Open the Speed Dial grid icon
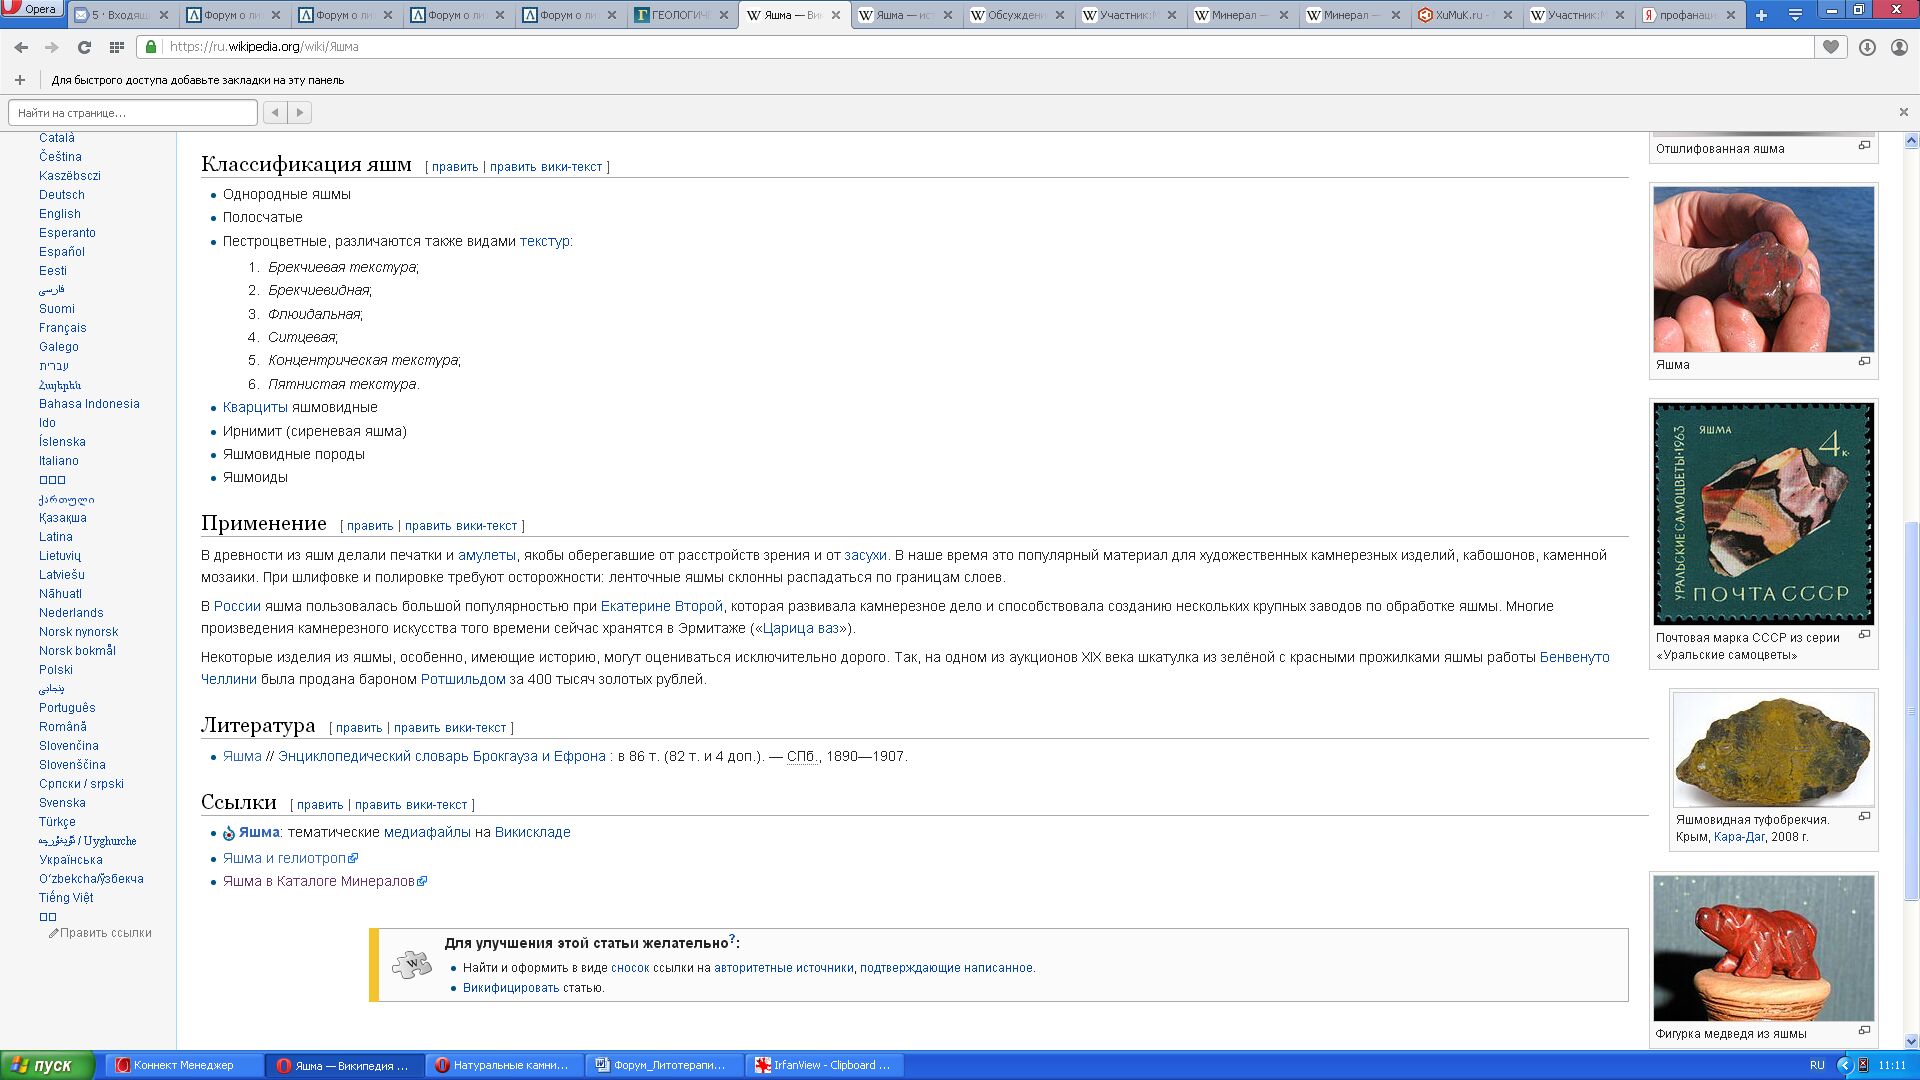Screen dimensions: 1920x1080 click(x=117, y=47)
